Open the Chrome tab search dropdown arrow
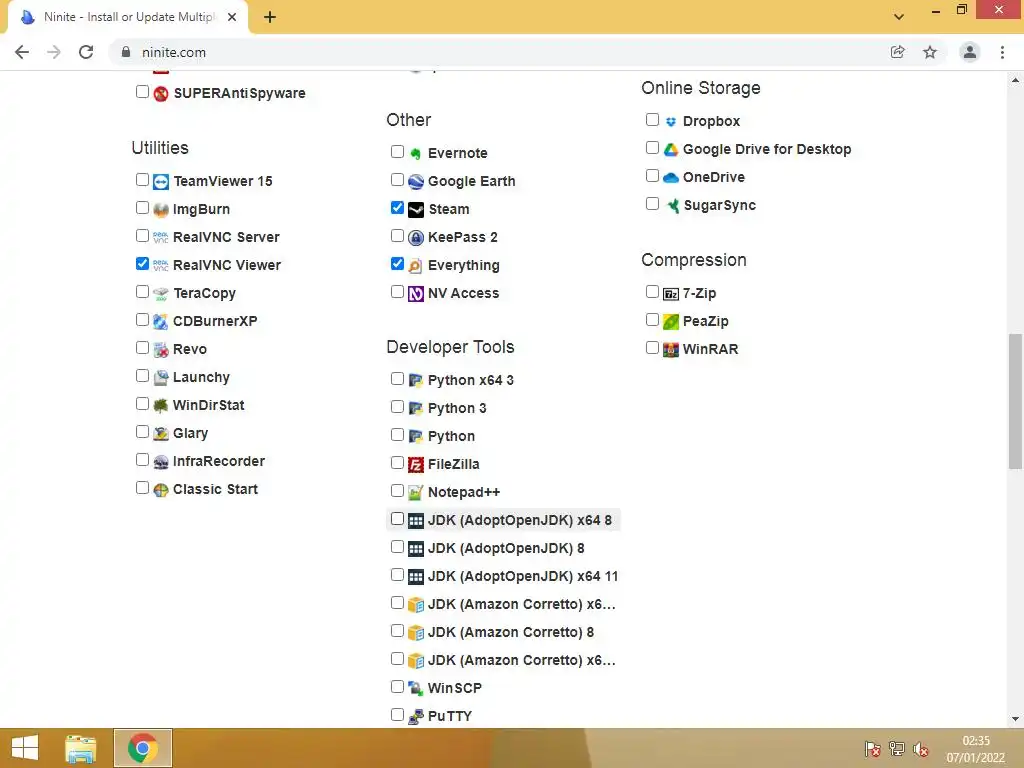 899,17
